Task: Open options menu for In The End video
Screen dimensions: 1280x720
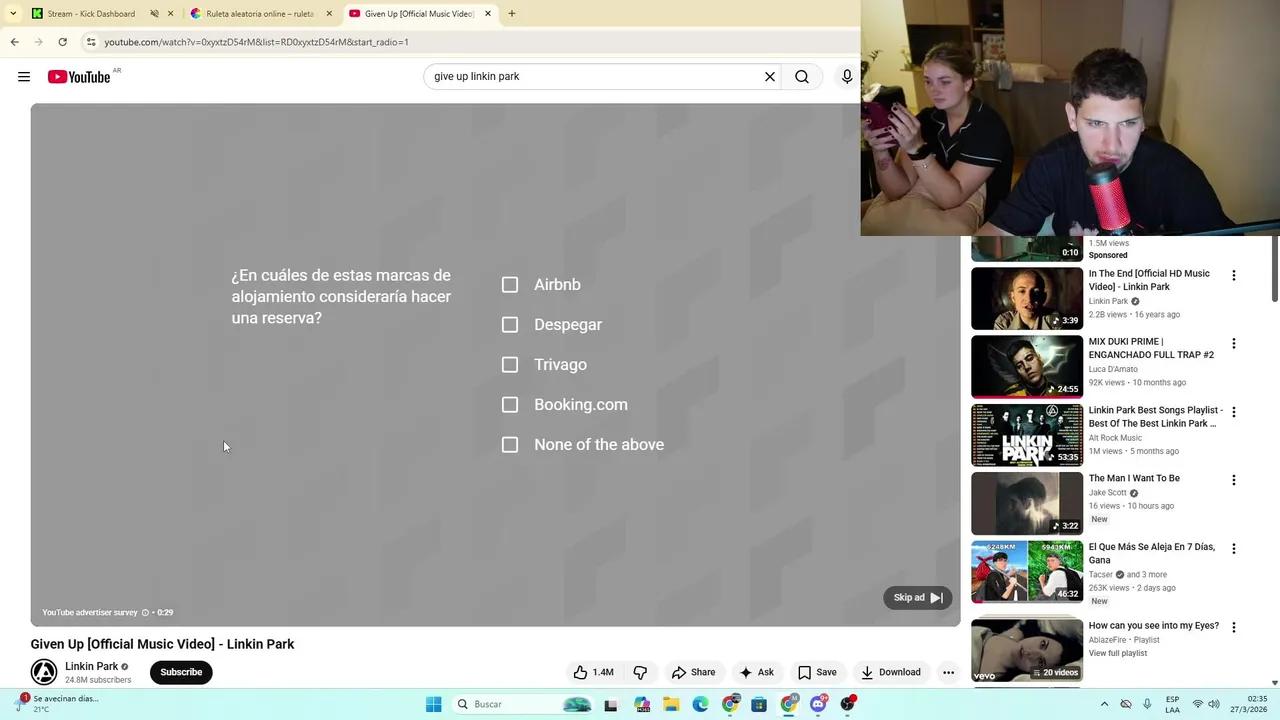Action: click(1233, 275)
